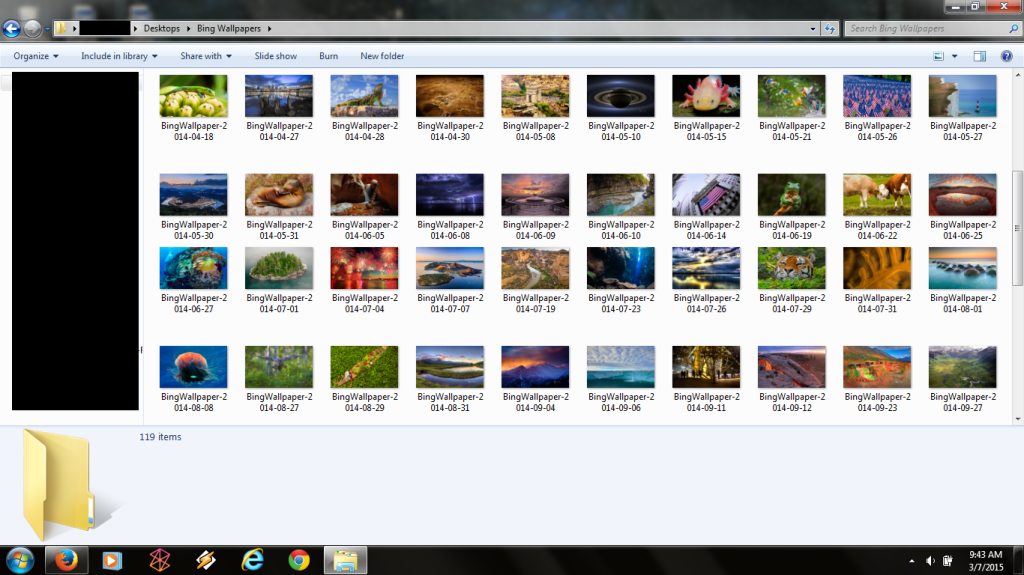
Task: Open Help via the question mark icon
Action: point(1006,56)
